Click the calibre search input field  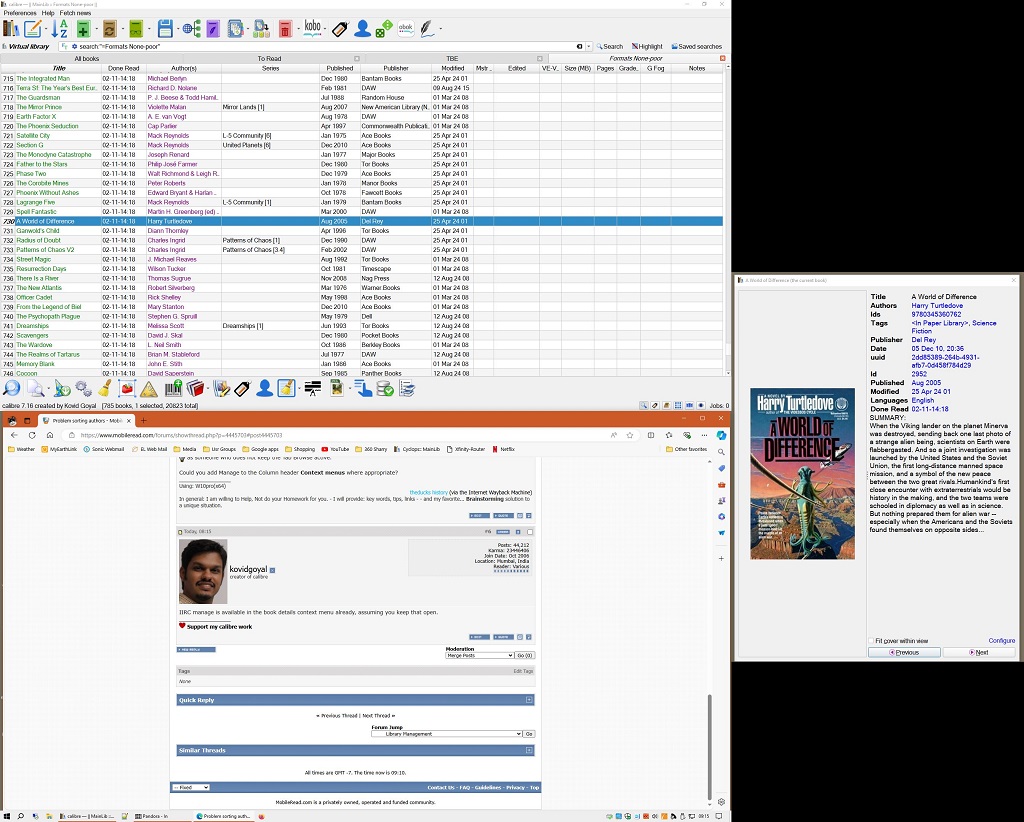pyautogui.click(x=327, y=46)
